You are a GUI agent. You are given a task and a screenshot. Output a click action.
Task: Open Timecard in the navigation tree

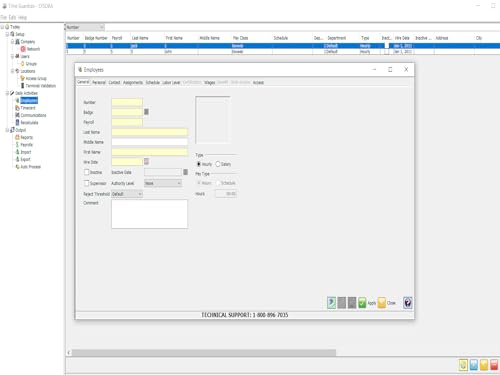28,108
